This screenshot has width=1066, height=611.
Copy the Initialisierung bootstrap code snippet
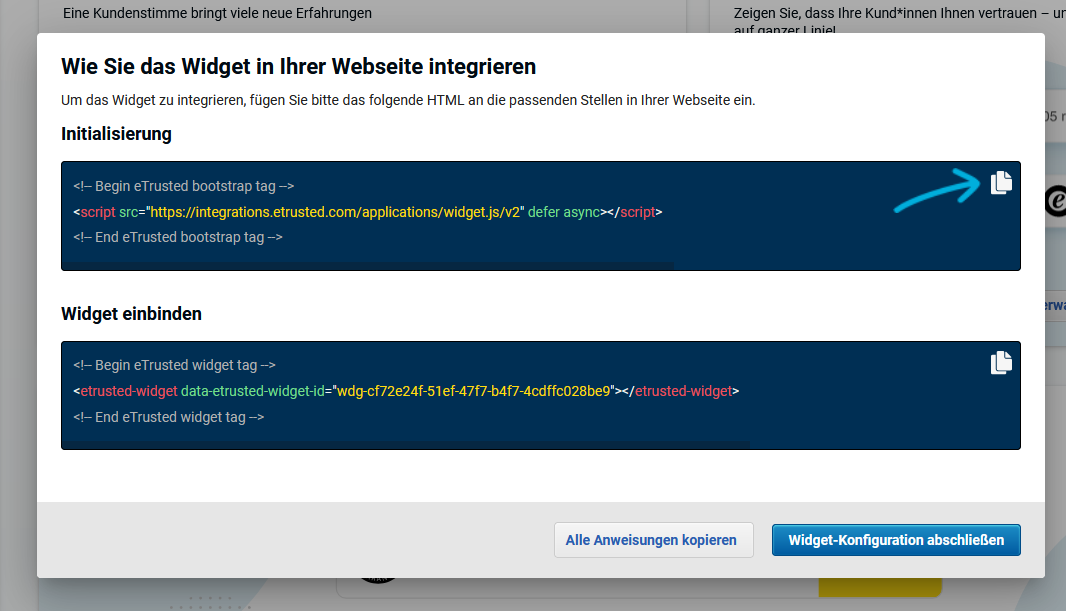click(x=1001, y=183)
